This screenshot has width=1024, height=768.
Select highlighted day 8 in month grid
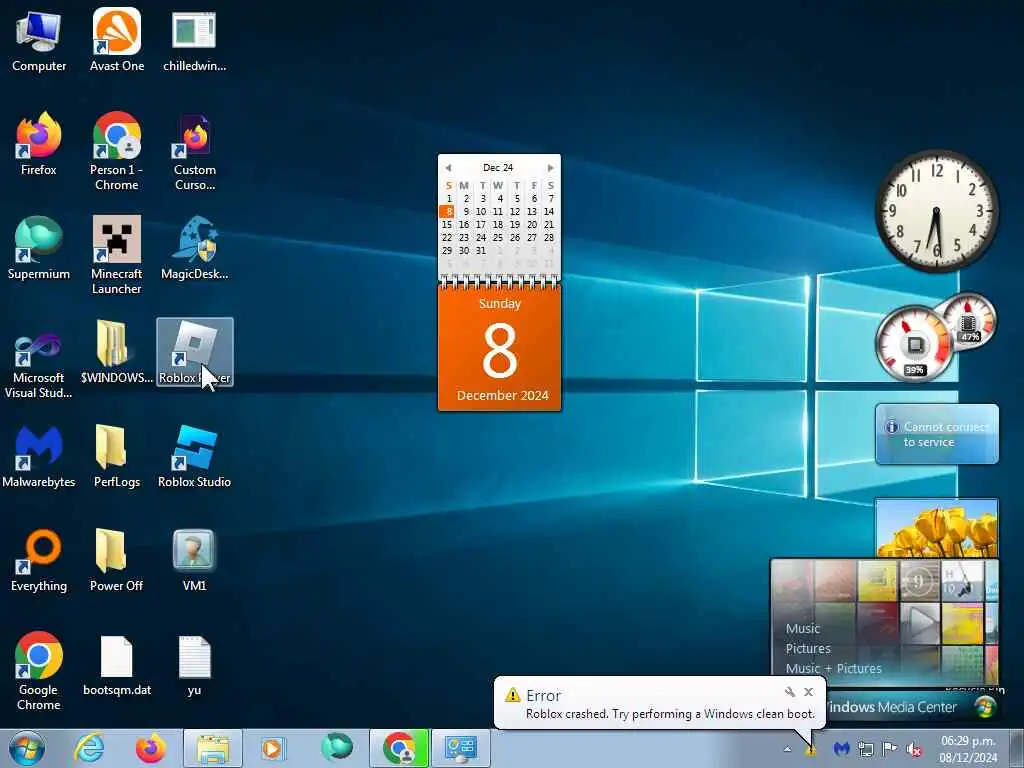pos(447,212)
